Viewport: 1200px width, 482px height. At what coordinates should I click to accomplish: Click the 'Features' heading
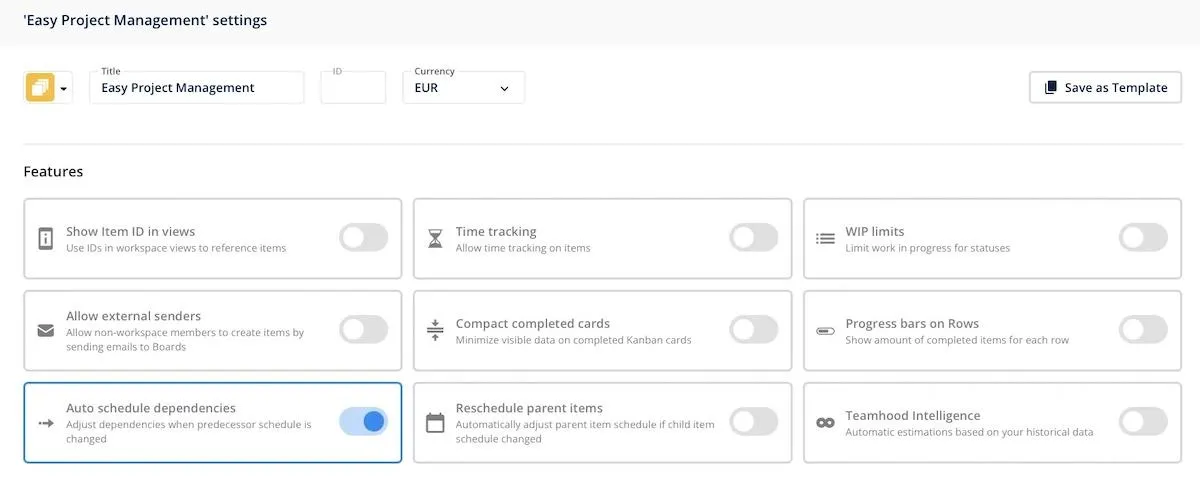click(53, 171)
